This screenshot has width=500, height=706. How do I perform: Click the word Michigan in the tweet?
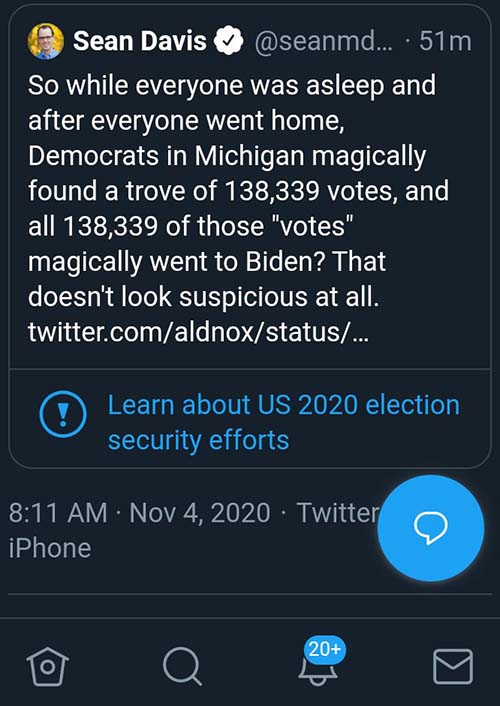[x=250, y=156]
